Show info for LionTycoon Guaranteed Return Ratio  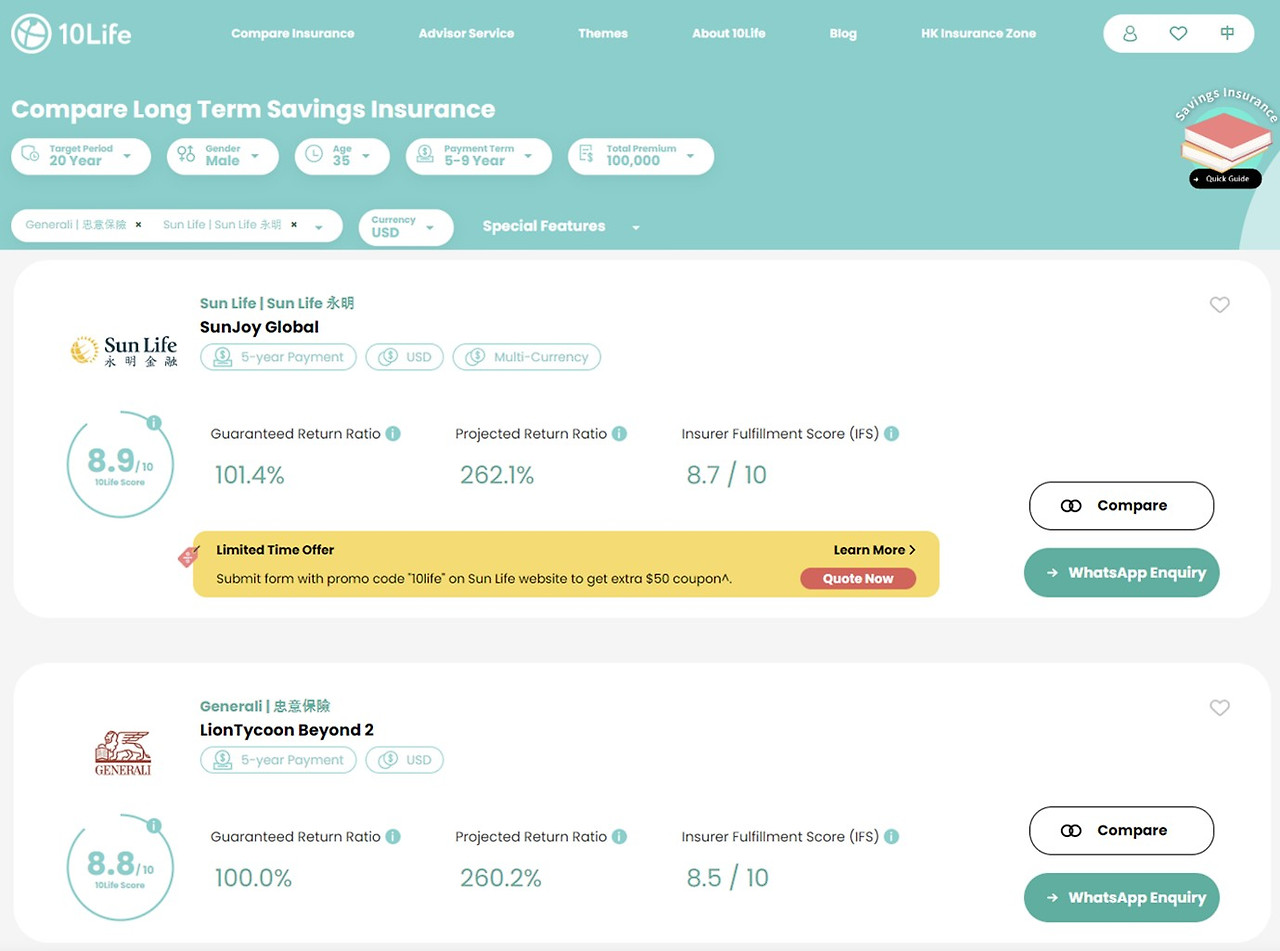coord(393,837)
